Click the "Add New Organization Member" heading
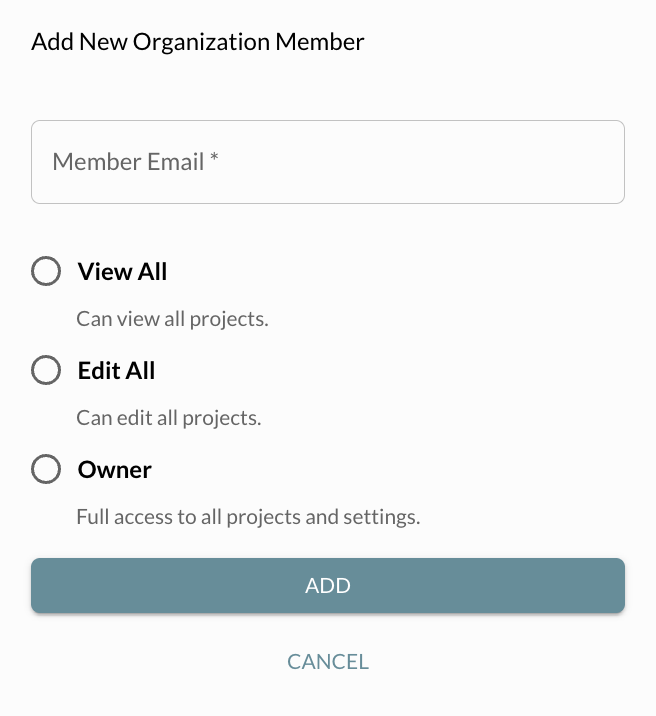Image resolution: width=656 pixels, height=716 pixels. [198, 42]
